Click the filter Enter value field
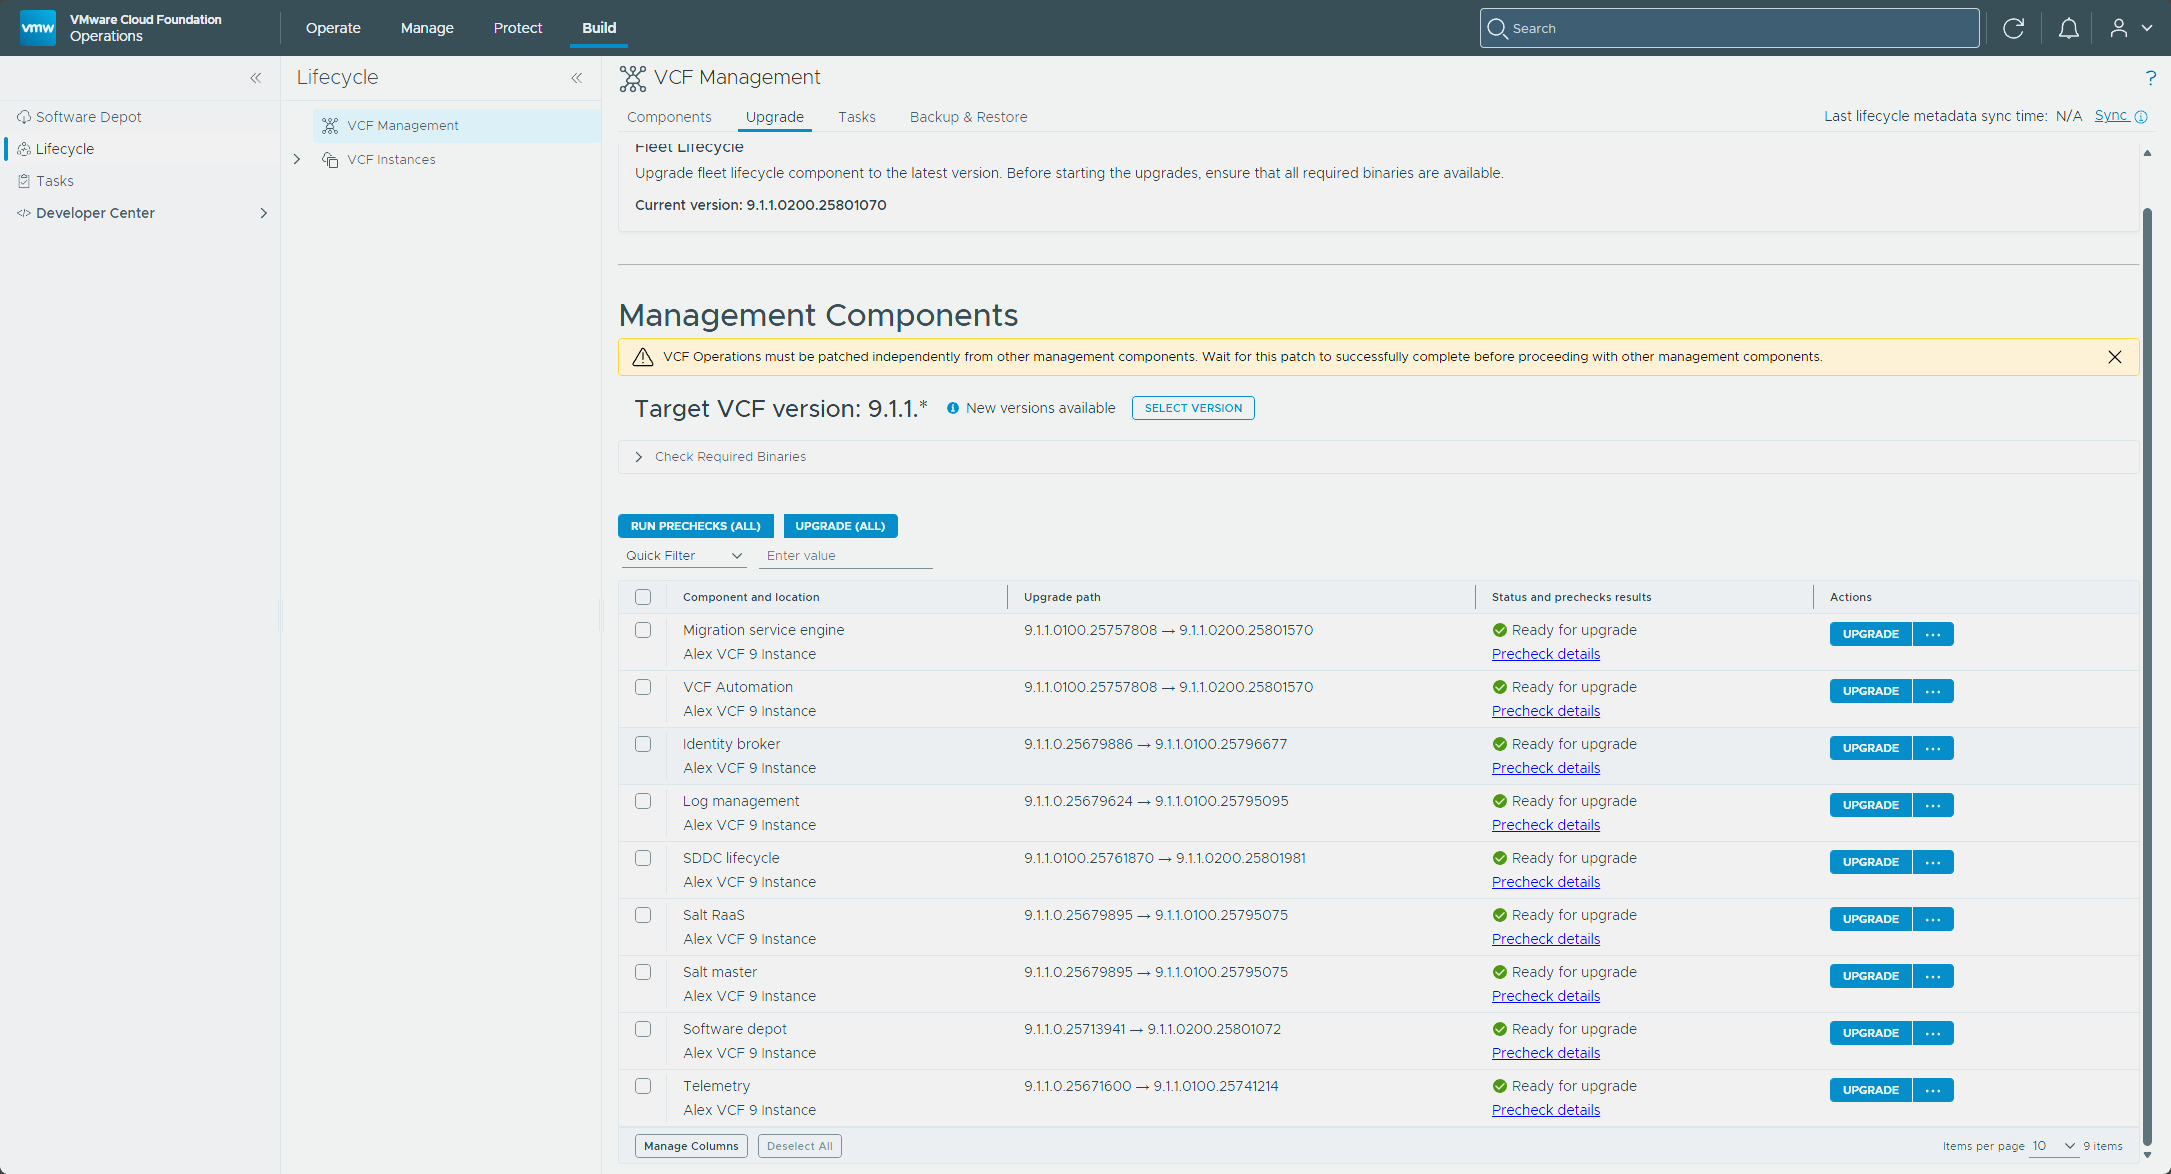 click(846, 556)
